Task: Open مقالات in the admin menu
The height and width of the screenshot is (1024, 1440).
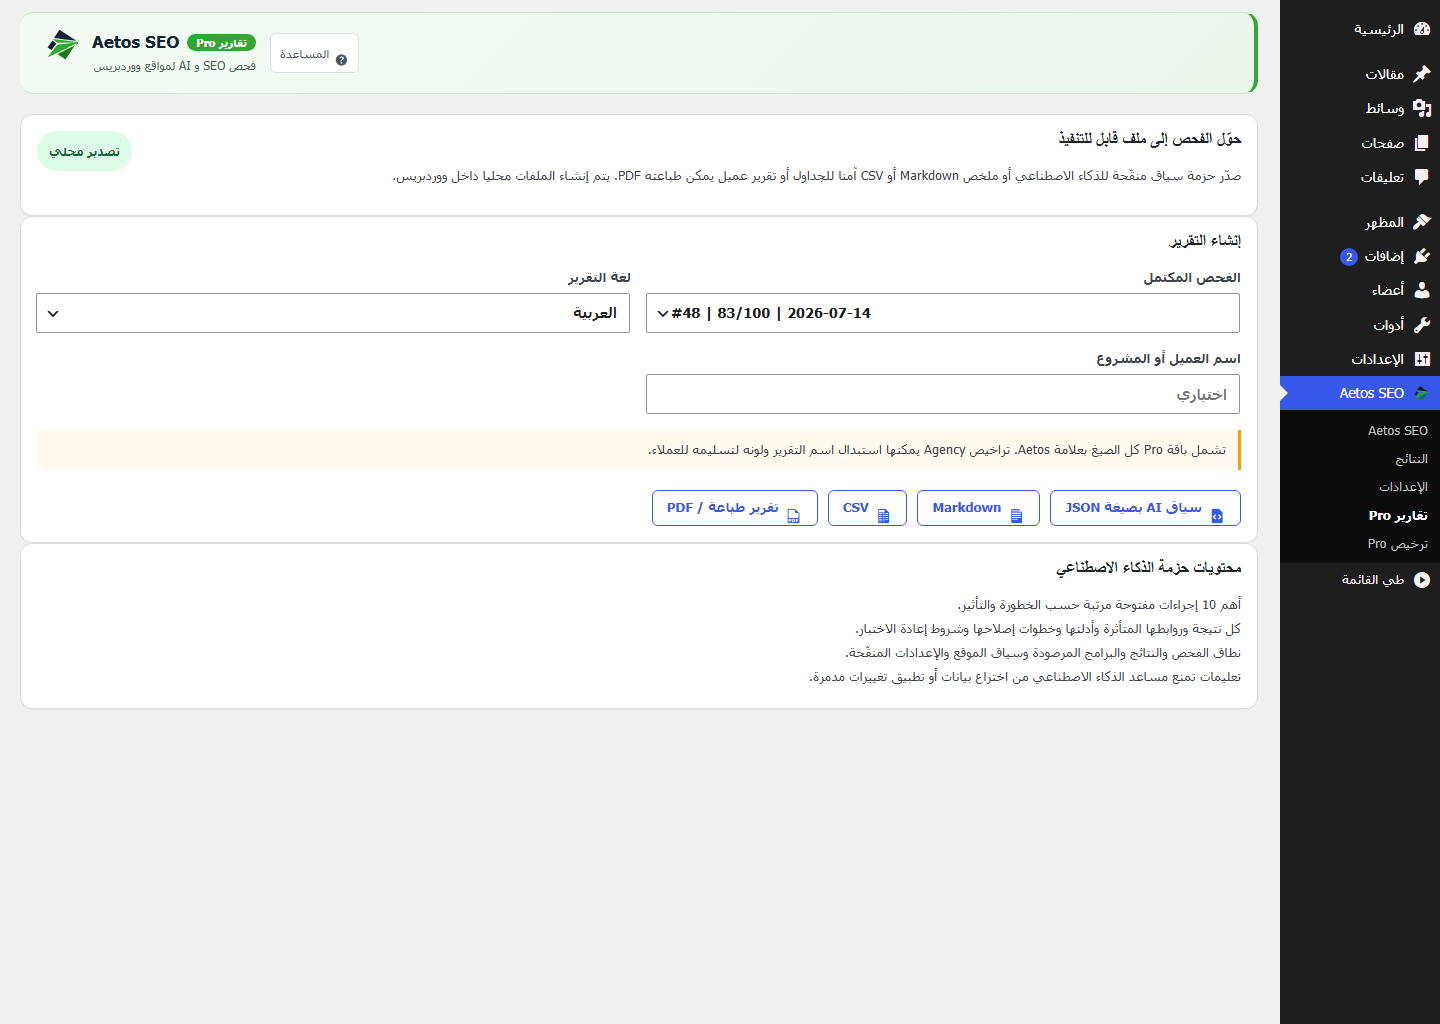Action: pyautogui.click(x=1360, y=74)
